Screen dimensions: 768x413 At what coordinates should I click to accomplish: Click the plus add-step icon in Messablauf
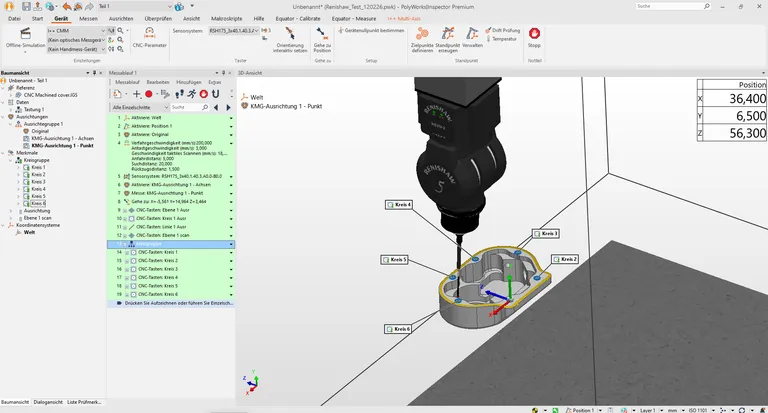pos(137,94)
